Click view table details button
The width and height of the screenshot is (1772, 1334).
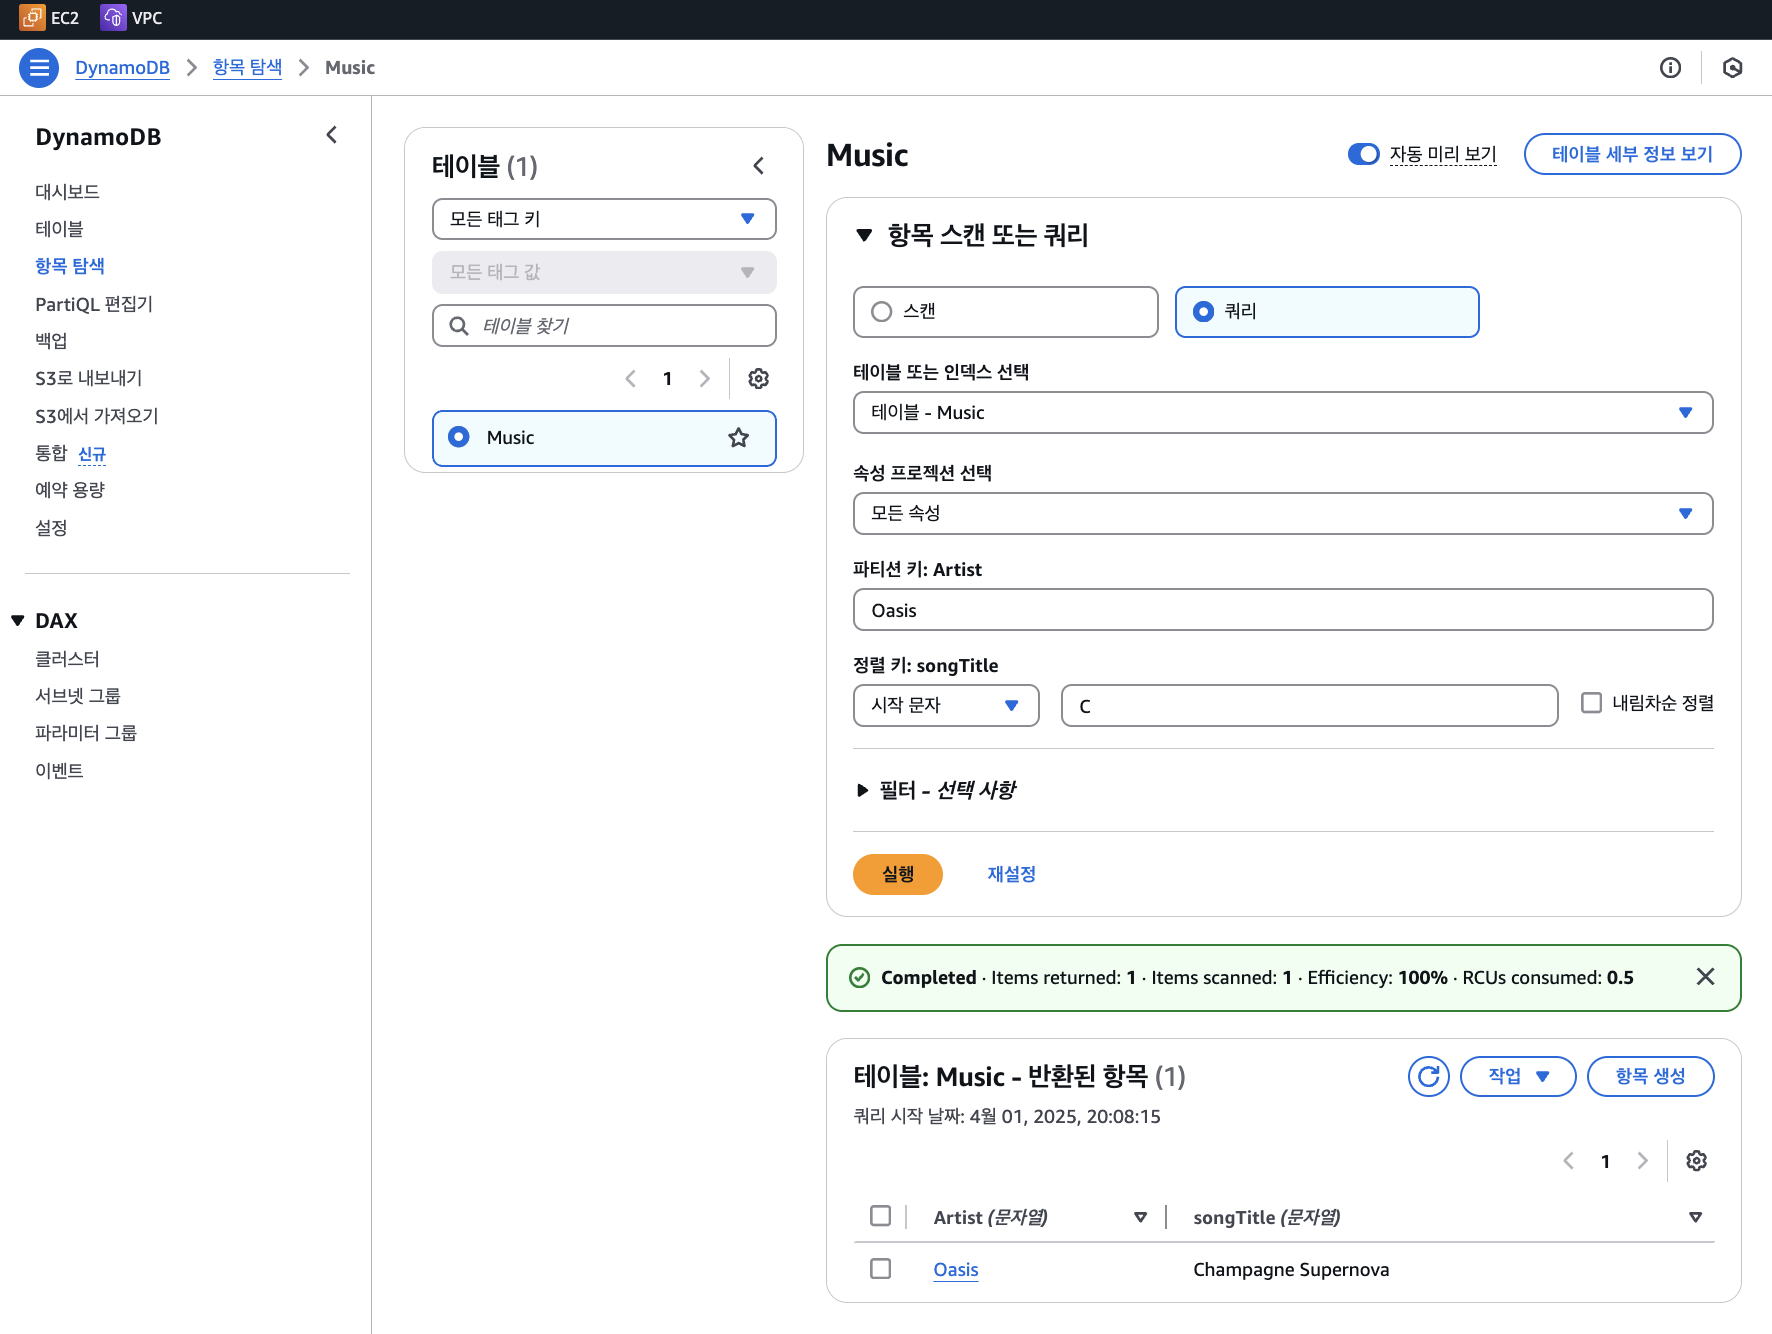point(1632,154)
